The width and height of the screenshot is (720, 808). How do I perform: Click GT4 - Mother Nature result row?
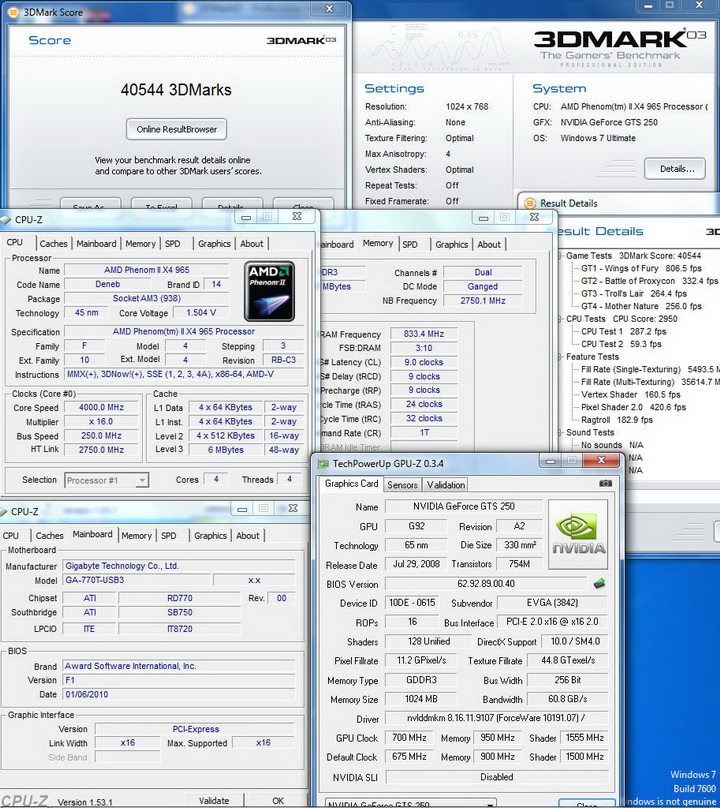point(641,306)
